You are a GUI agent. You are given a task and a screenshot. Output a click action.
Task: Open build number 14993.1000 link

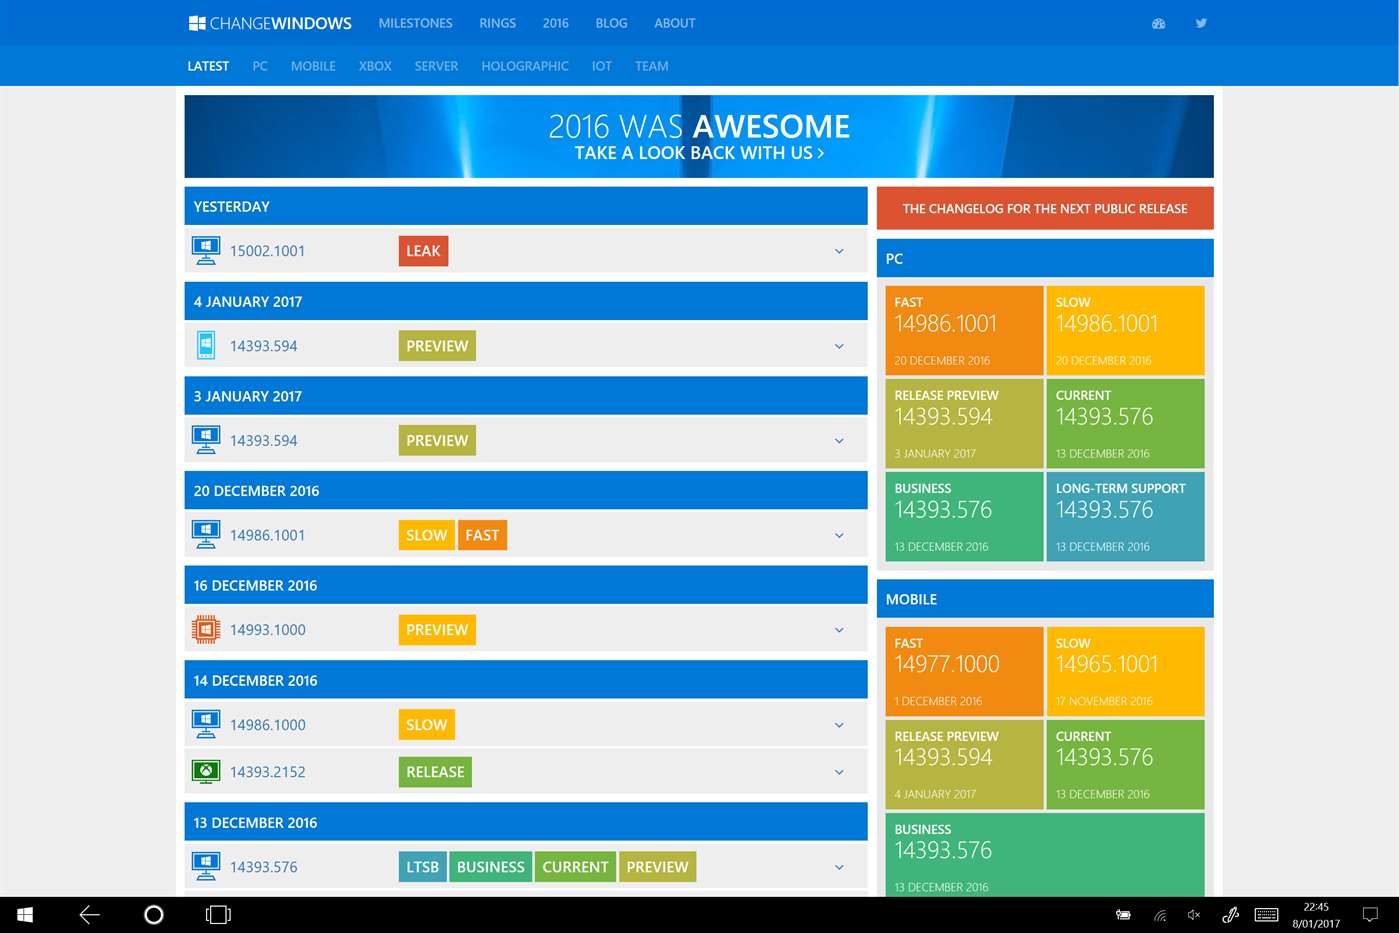click(268, 630)
